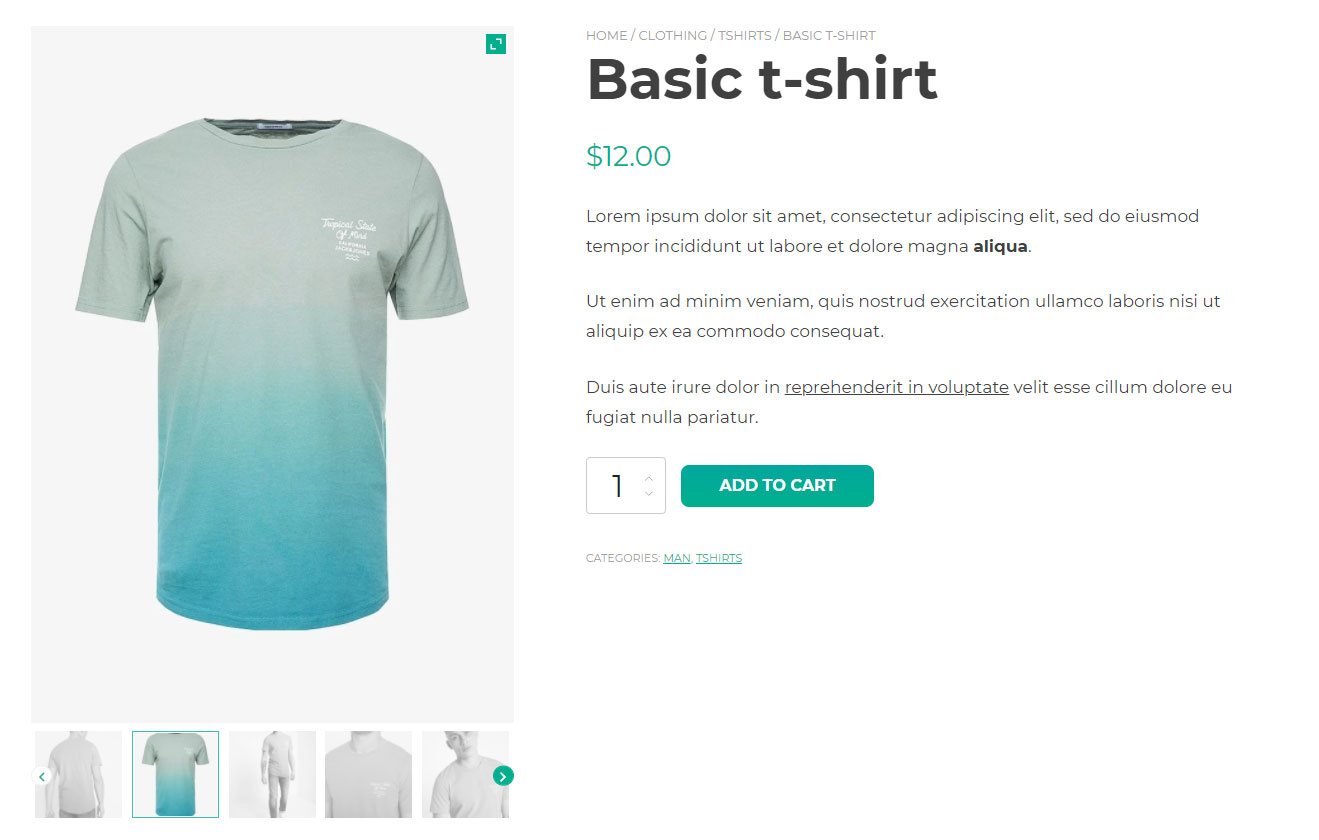Image resolution: width=1319 pixels, height=840 pixels.
Task: Select the last thumbnail of posing man
Action: pos(465,775)
